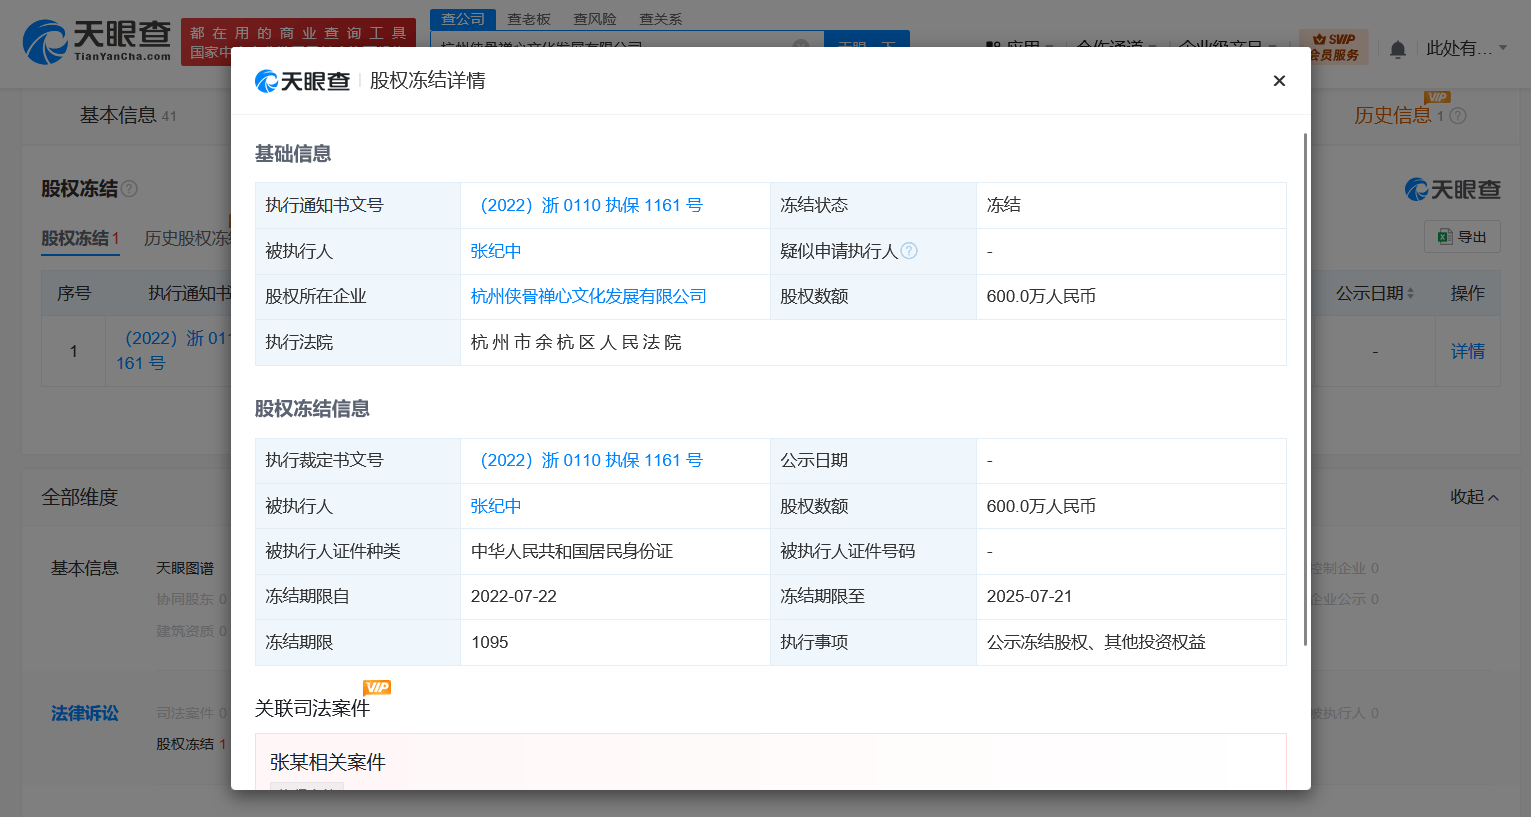
Task: Click TianYanCha logo in background page header
Action: [97, 41]
